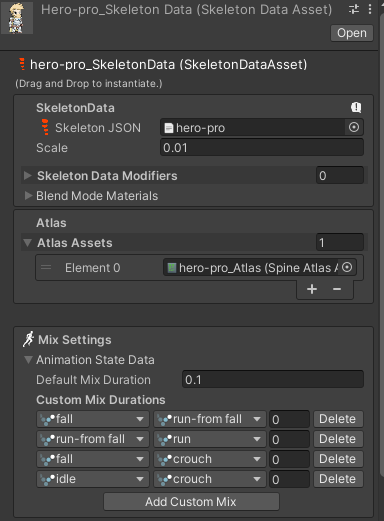The height and width of the screenshot is (521, 384).
Task: Add an atlas asset with plus icon
Action: click(312, 289)
